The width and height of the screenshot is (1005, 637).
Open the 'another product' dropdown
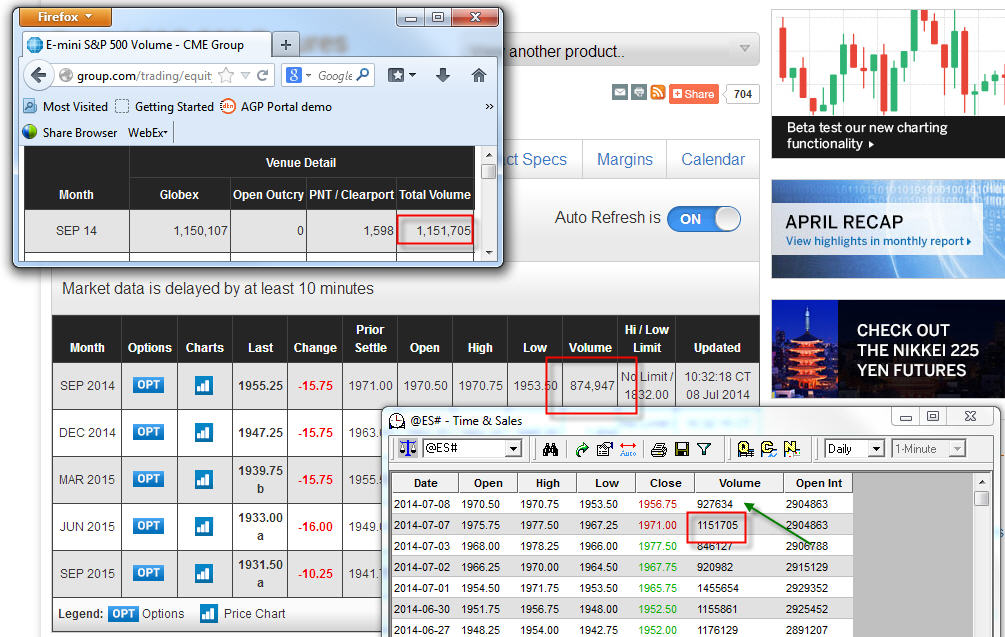[x=744, y=49]
